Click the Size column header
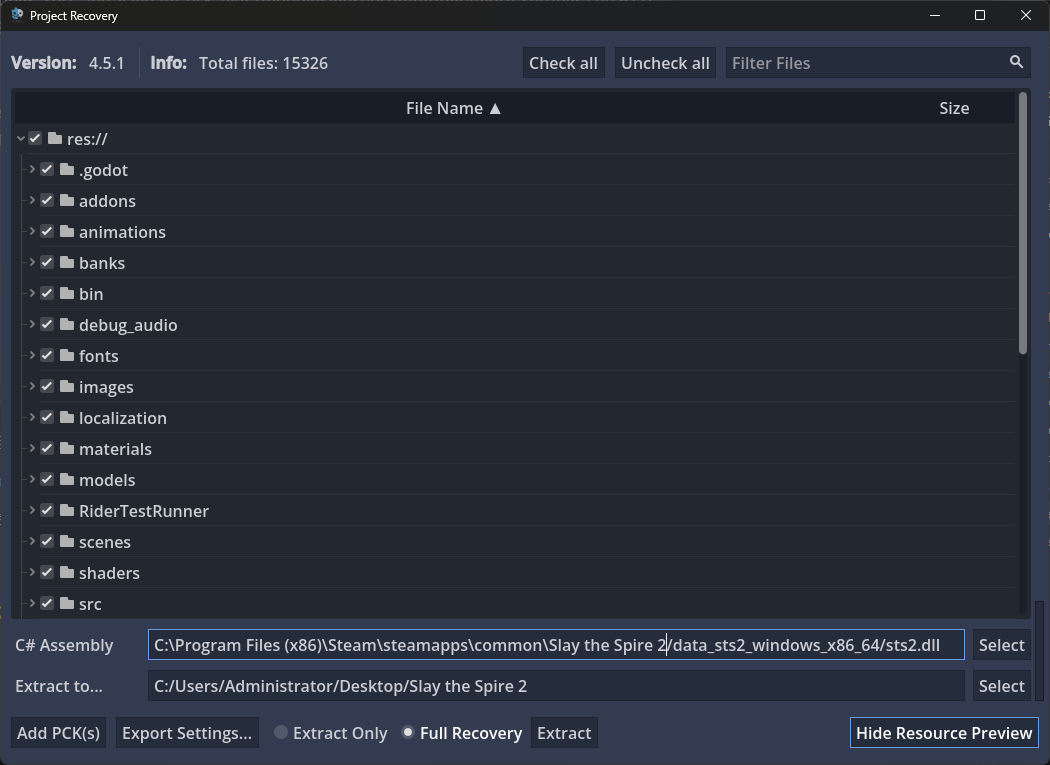 (x=953, y=108)
